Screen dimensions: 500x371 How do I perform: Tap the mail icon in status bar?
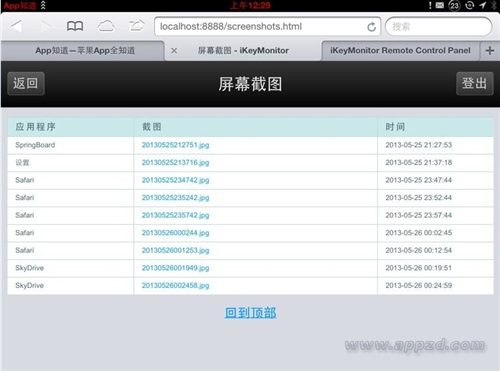pos(440,5)
